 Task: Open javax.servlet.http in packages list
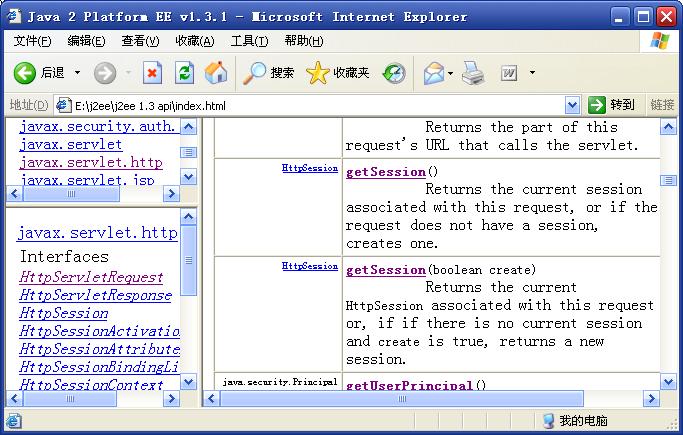tap(91, 162)
